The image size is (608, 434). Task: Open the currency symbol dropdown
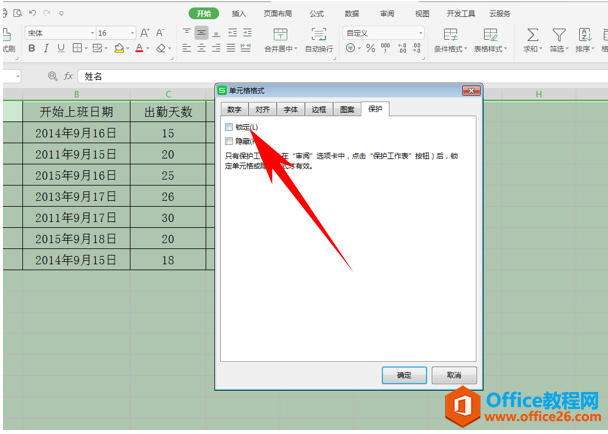point(359,48)
